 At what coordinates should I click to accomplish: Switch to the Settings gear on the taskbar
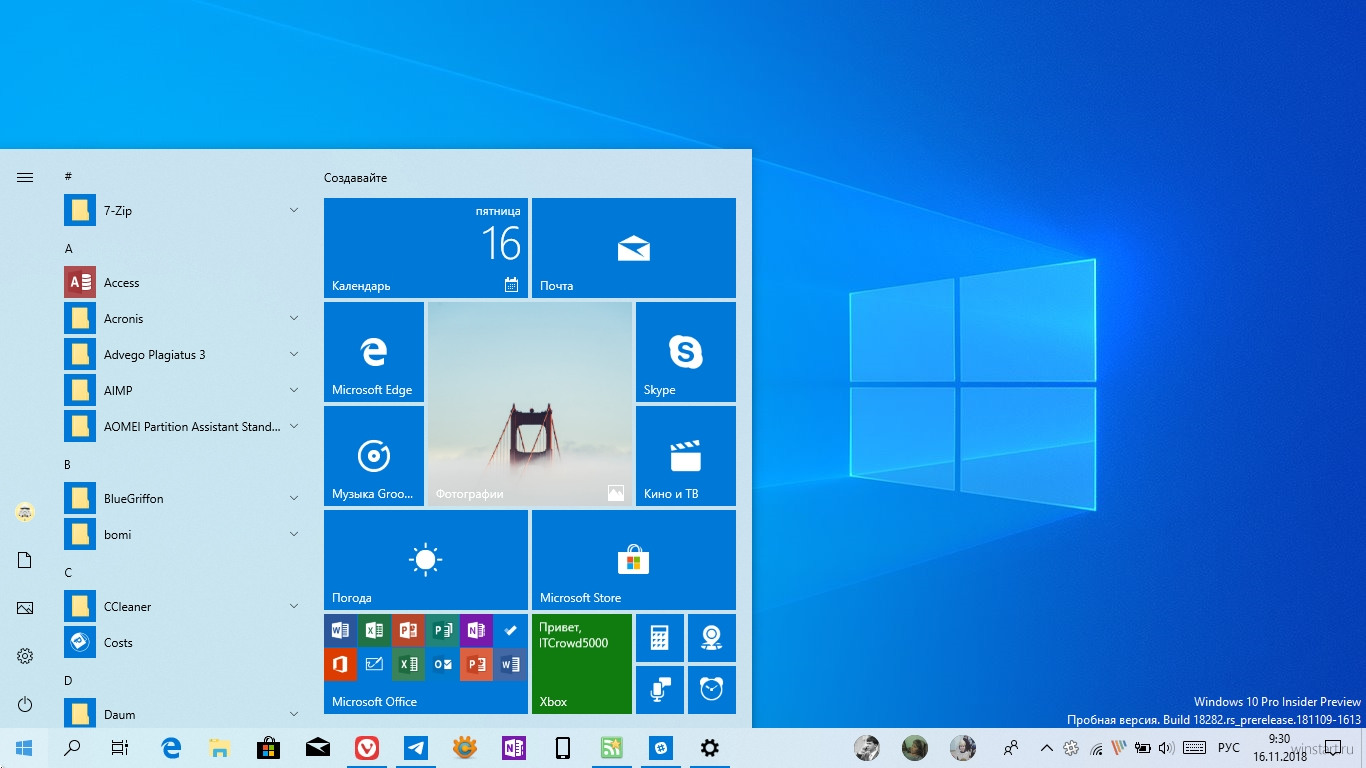709,748
